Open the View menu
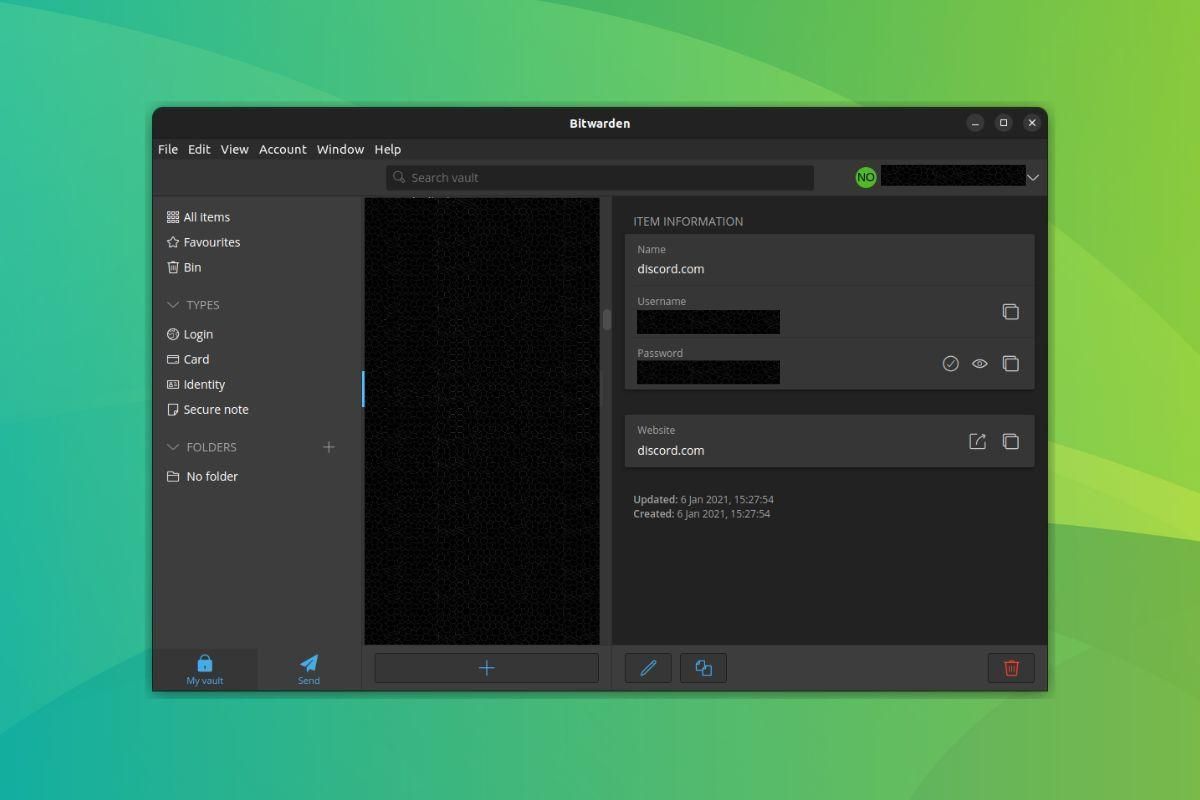Viewport: 1200px width, 800px height. (x=235, y=149)
